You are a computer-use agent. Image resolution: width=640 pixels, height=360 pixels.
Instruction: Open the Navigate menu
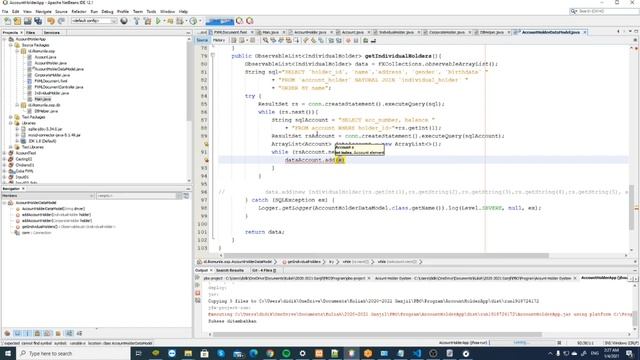pos(43,11)
